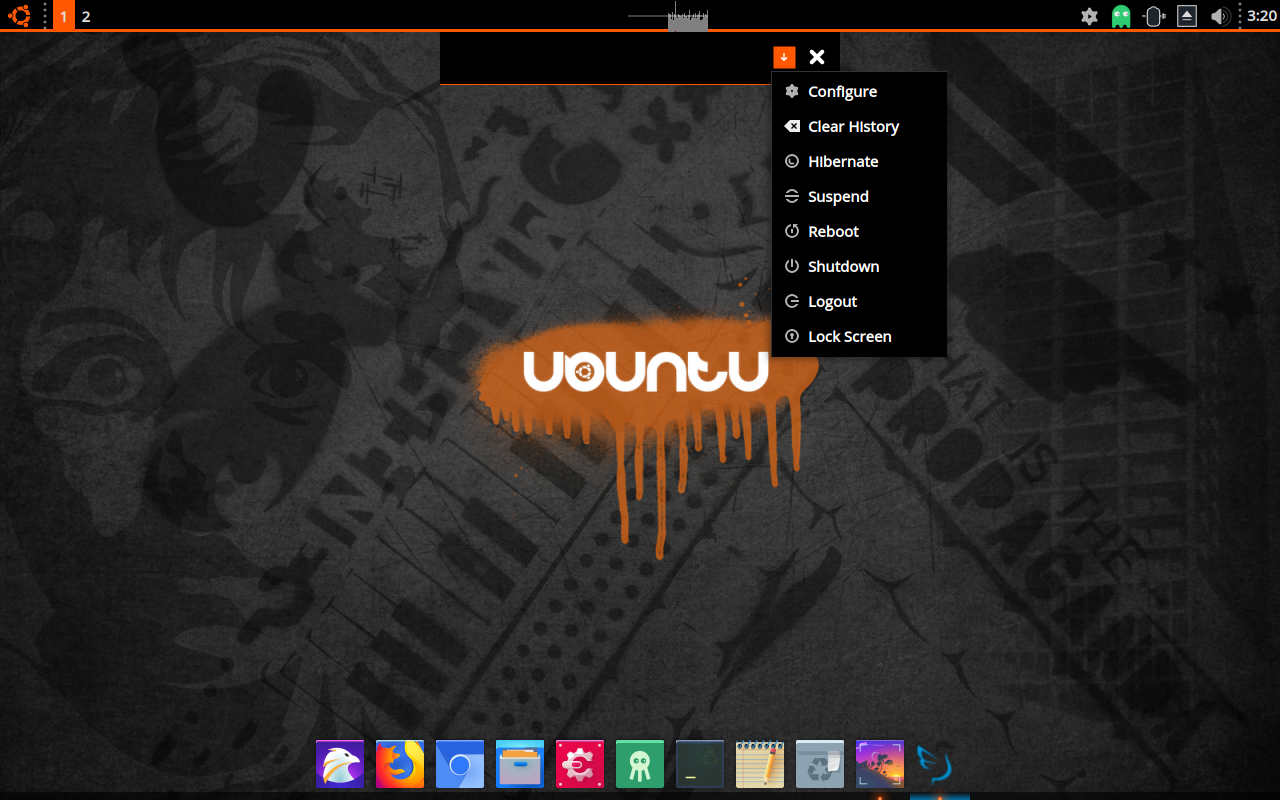
Task: Launch the white eagle app from dock
Action: coord(340,764)
